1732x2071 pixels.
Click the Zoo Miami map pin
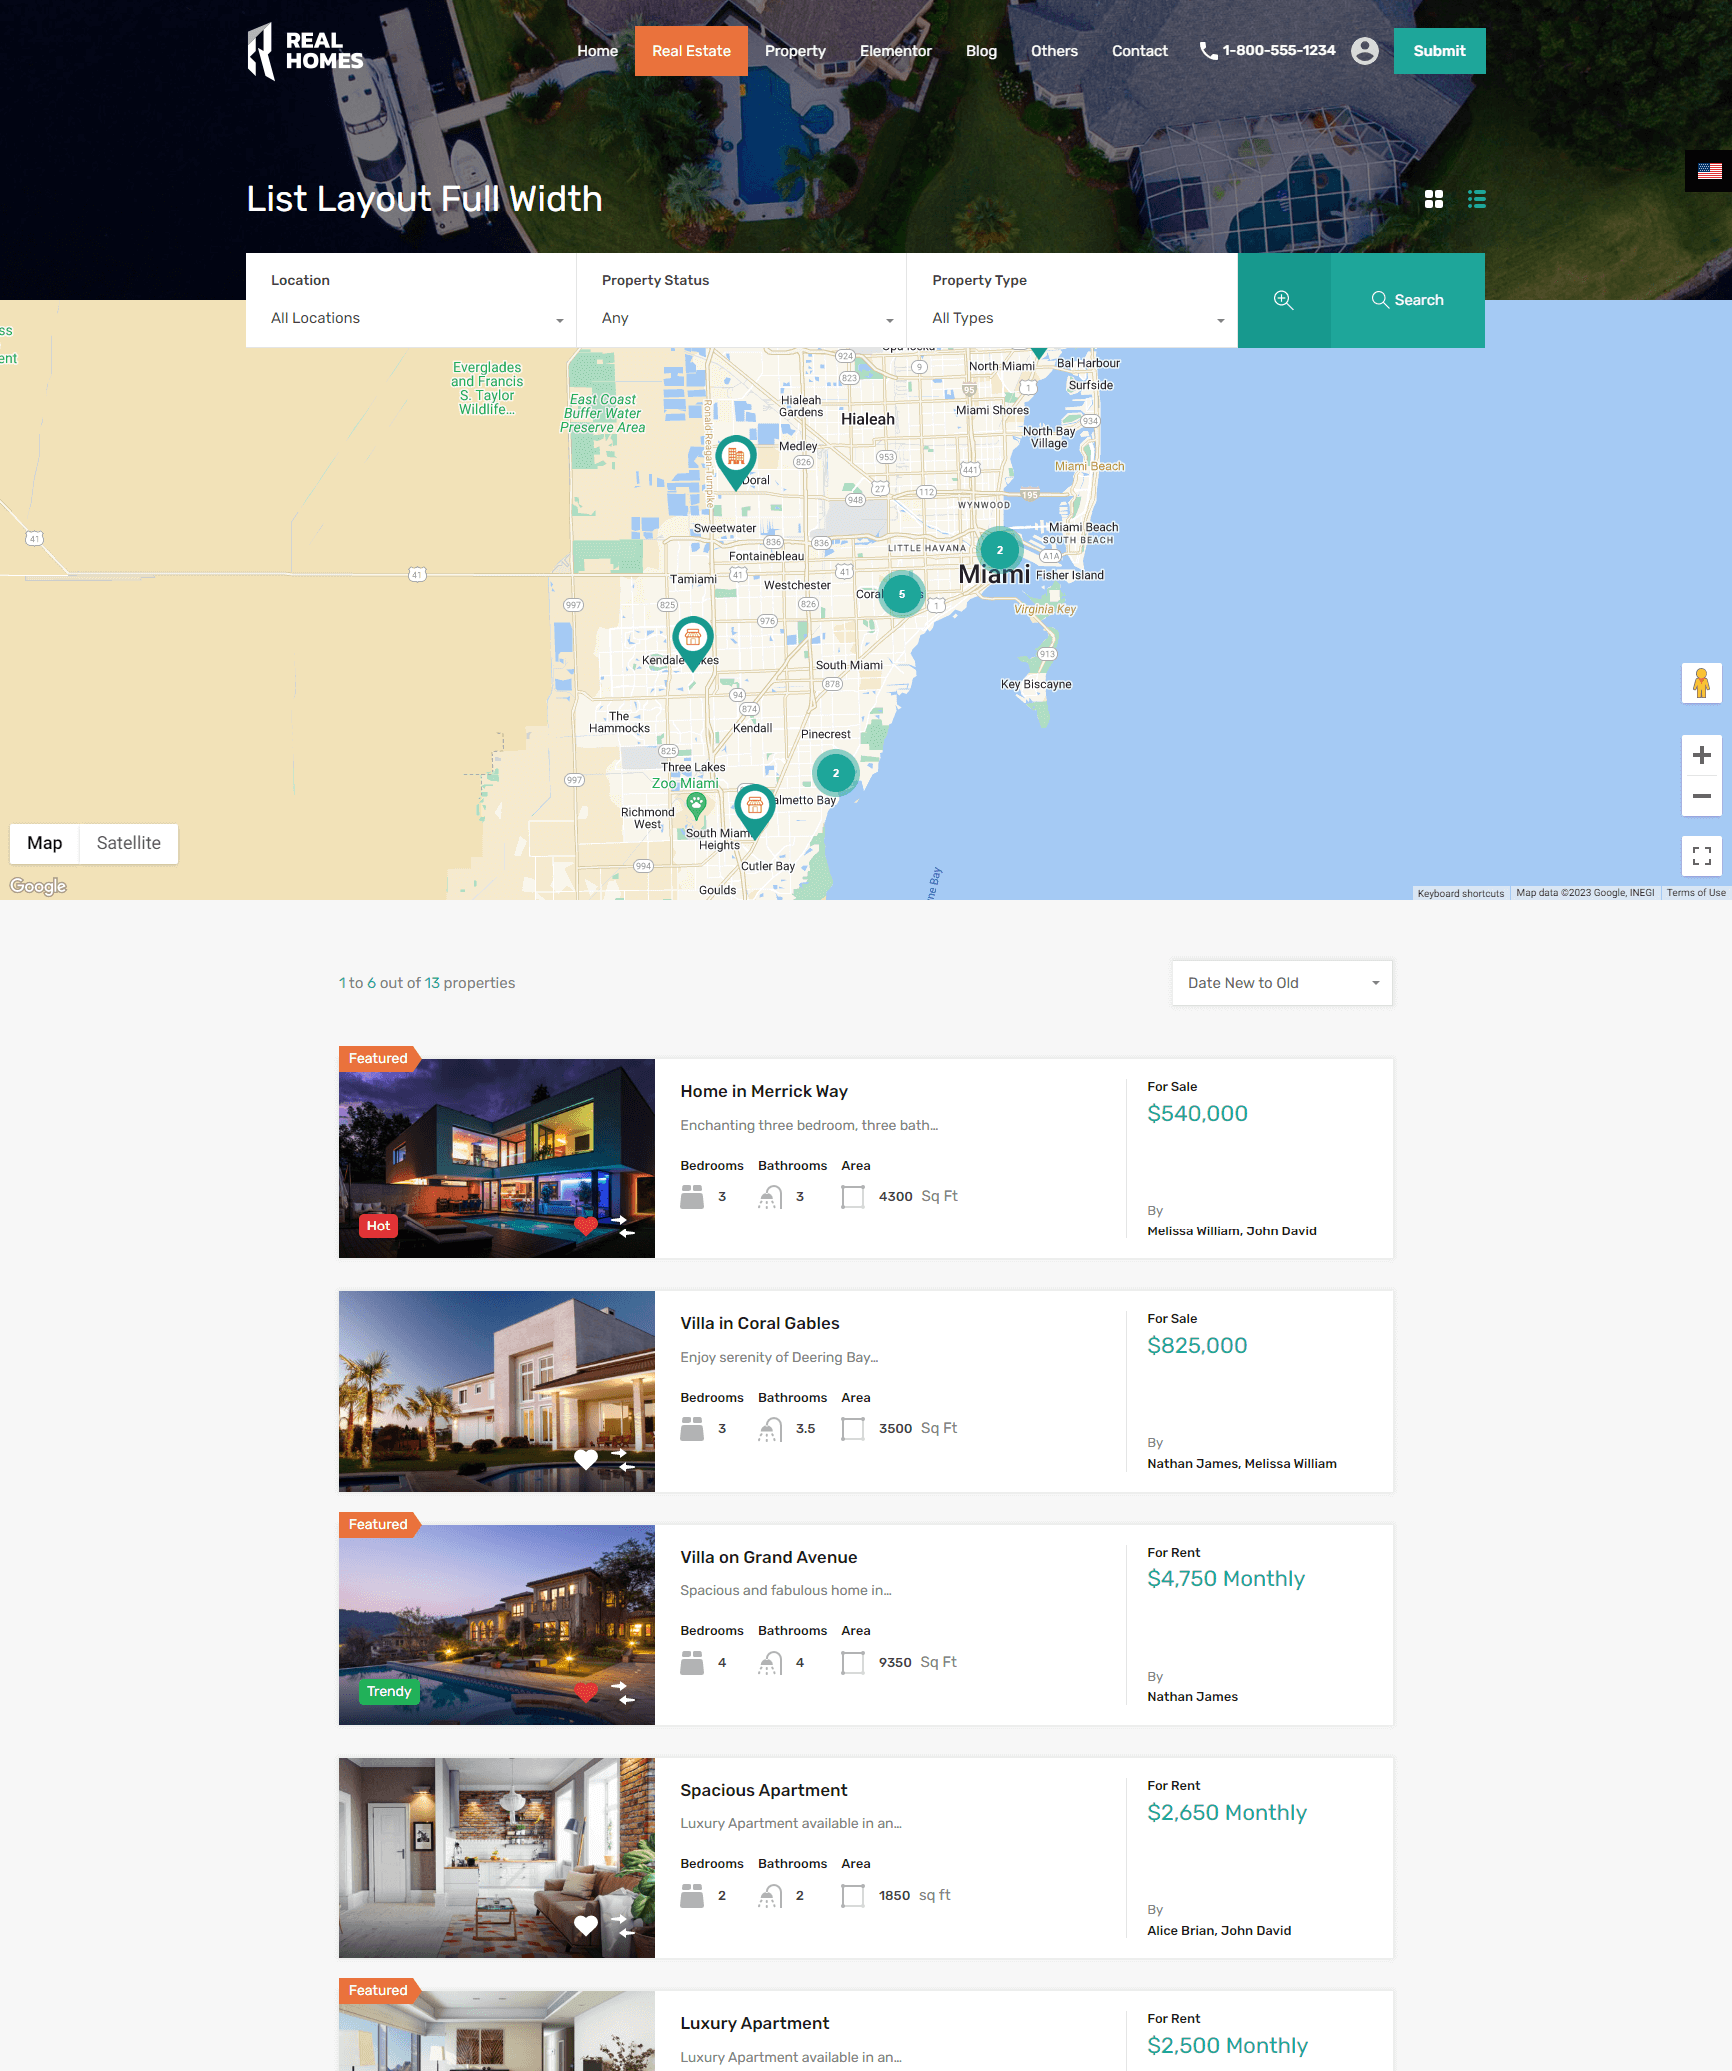(696, 804)
